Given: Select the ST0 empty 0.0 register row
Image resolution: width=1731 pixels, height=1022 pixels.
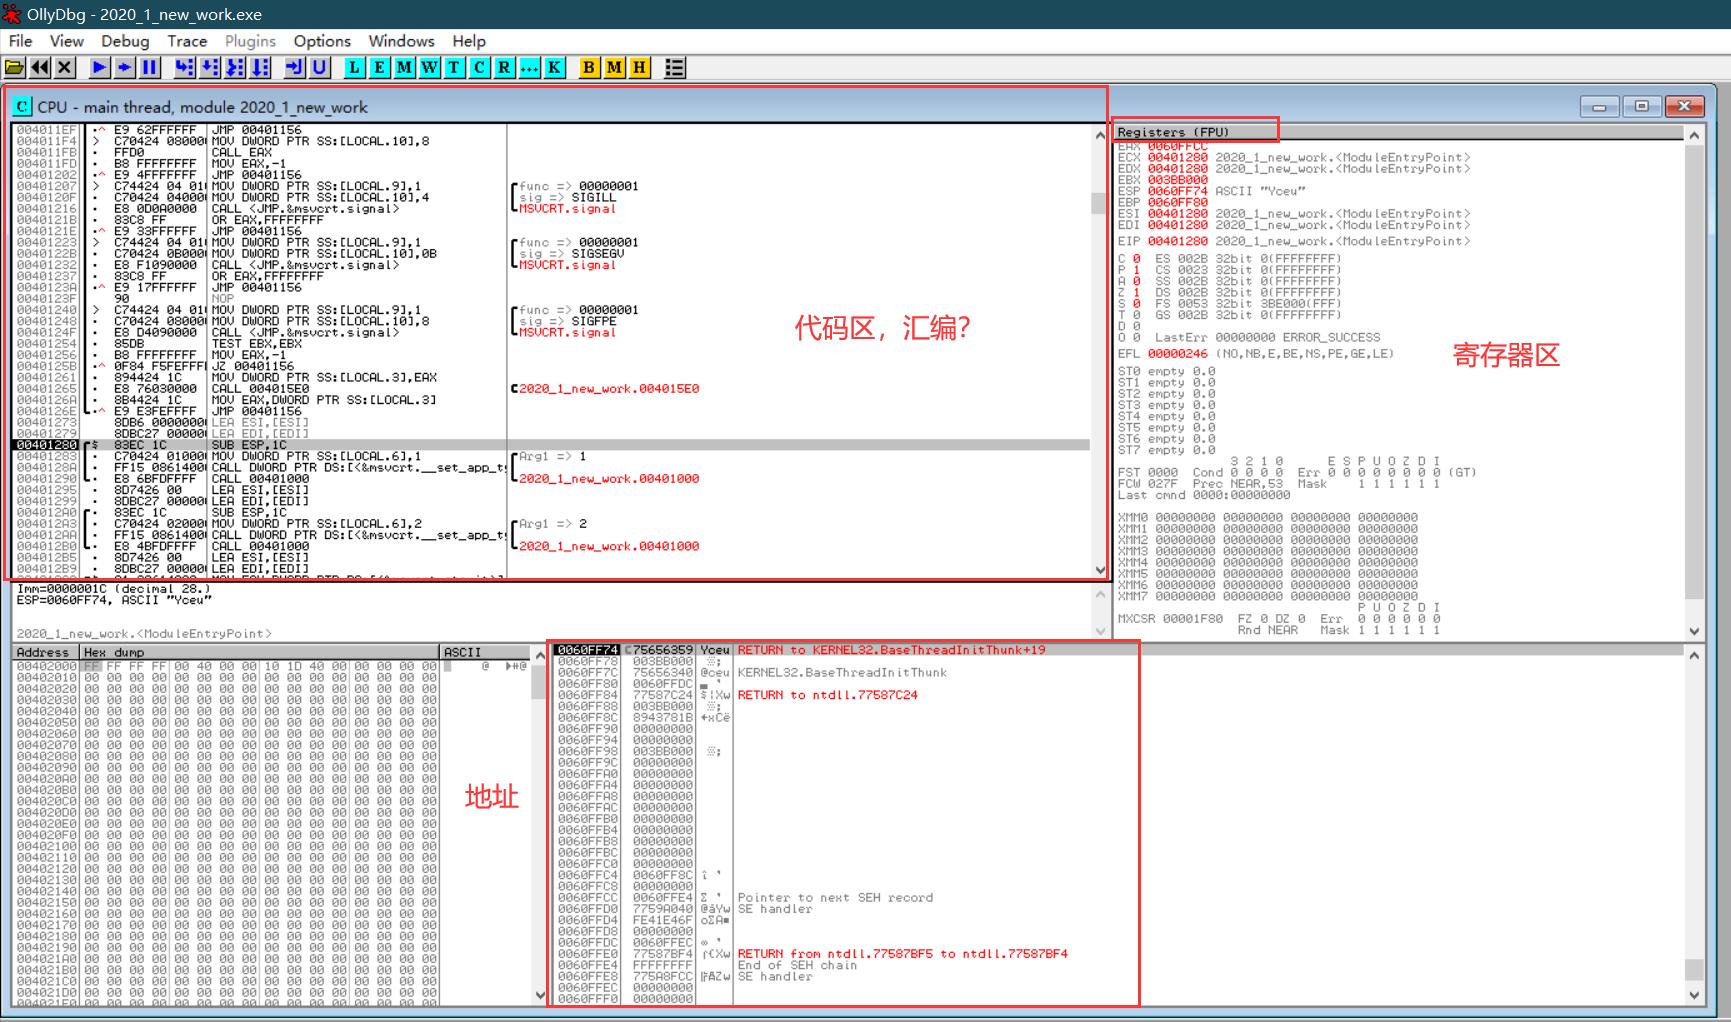Looking at the screenshot, I should pos(1166,371).
